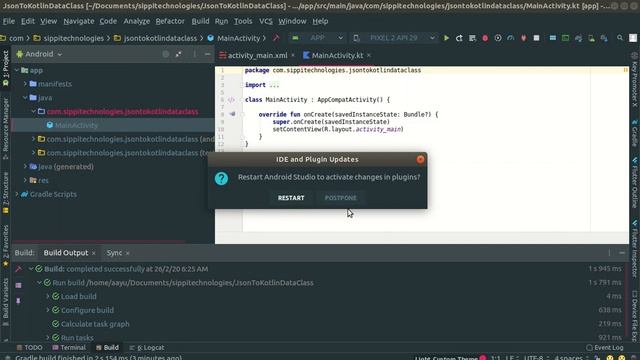640x360 pixels.
Task: Switch to the MainActivity.kt editor tab
Action: (337, 56)
